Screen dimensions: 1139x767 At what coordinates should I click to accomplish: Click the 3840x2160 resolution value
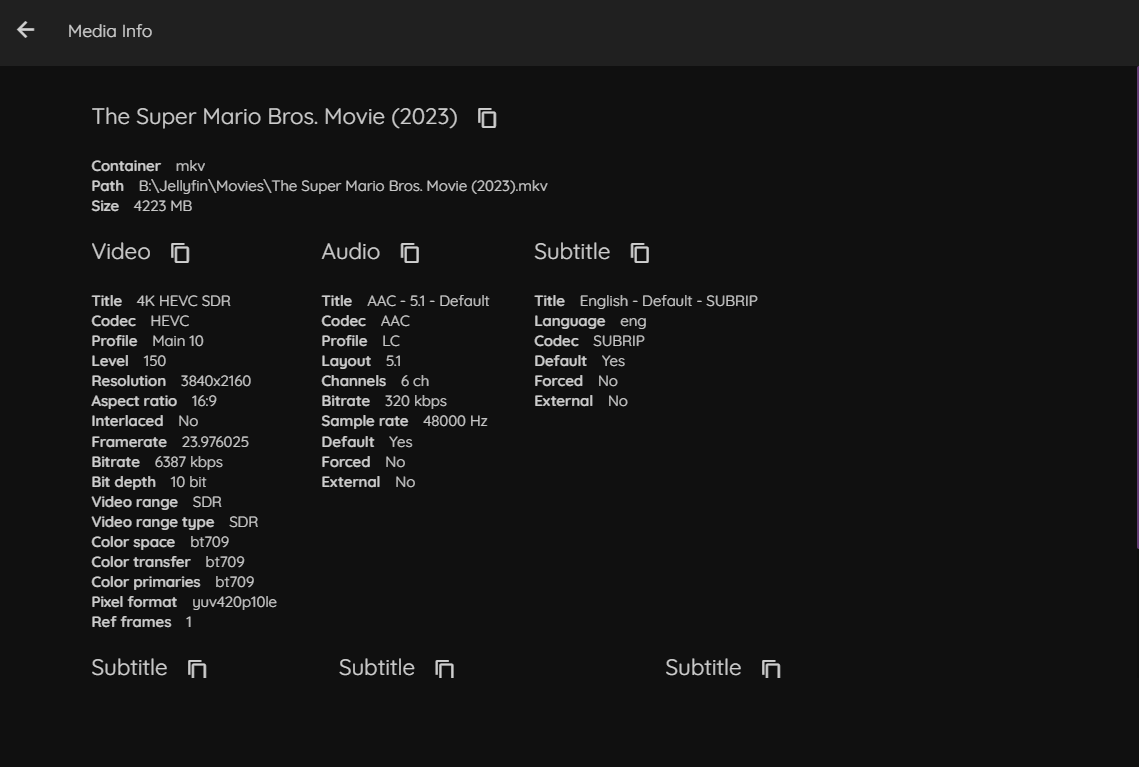[x=215, y=381]
